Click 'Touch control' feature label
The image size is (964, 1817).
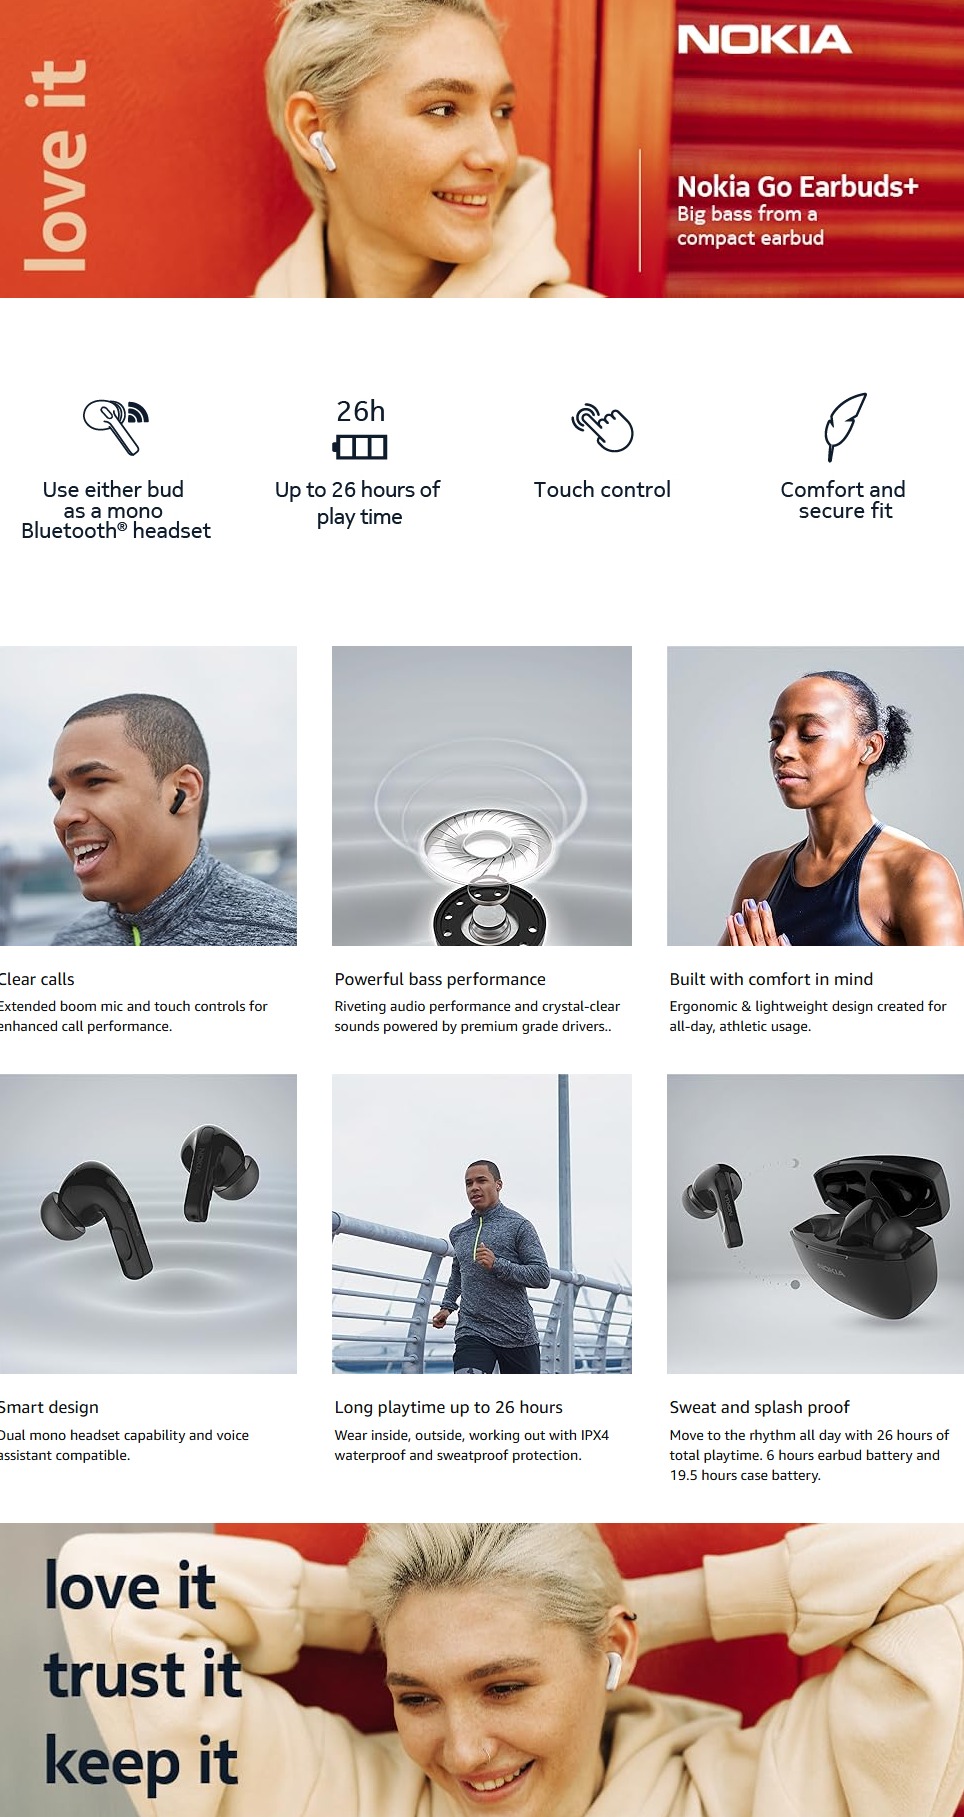point(602,490)
